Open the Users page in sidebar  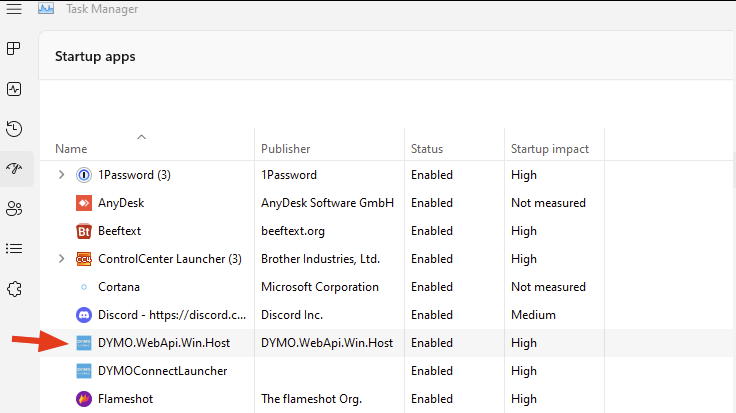pyautogui.click(x=14, y=209)
